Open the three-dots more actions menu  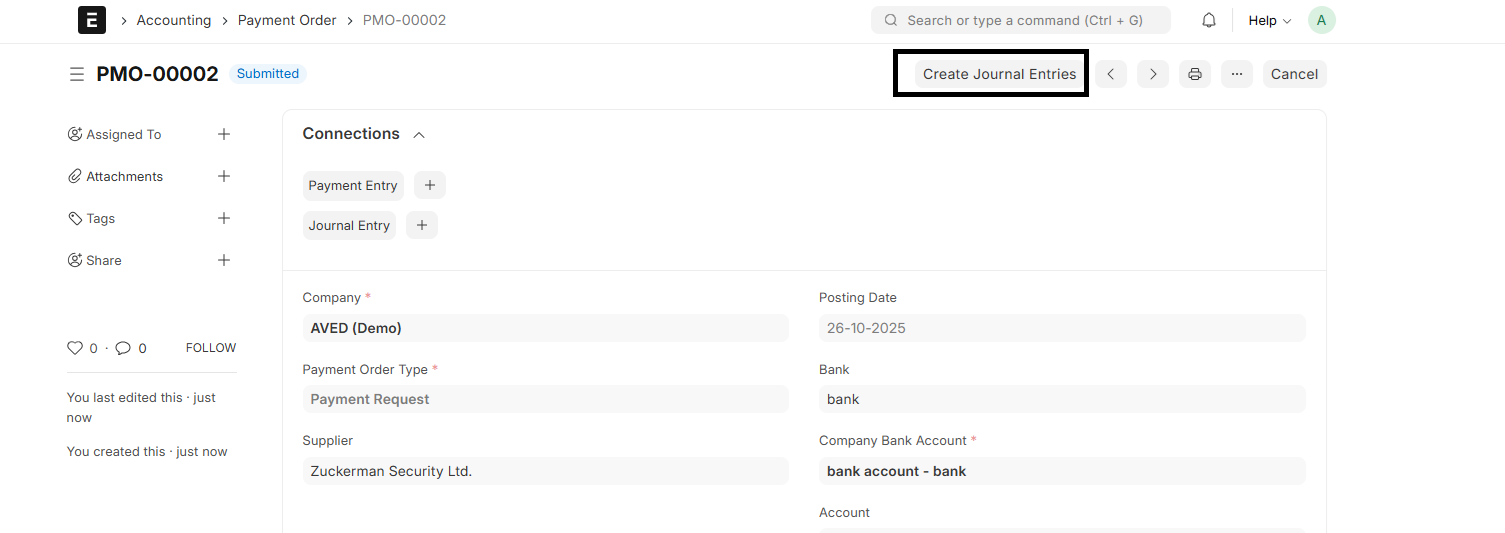pyautogui.click(x=1236, y=74)
